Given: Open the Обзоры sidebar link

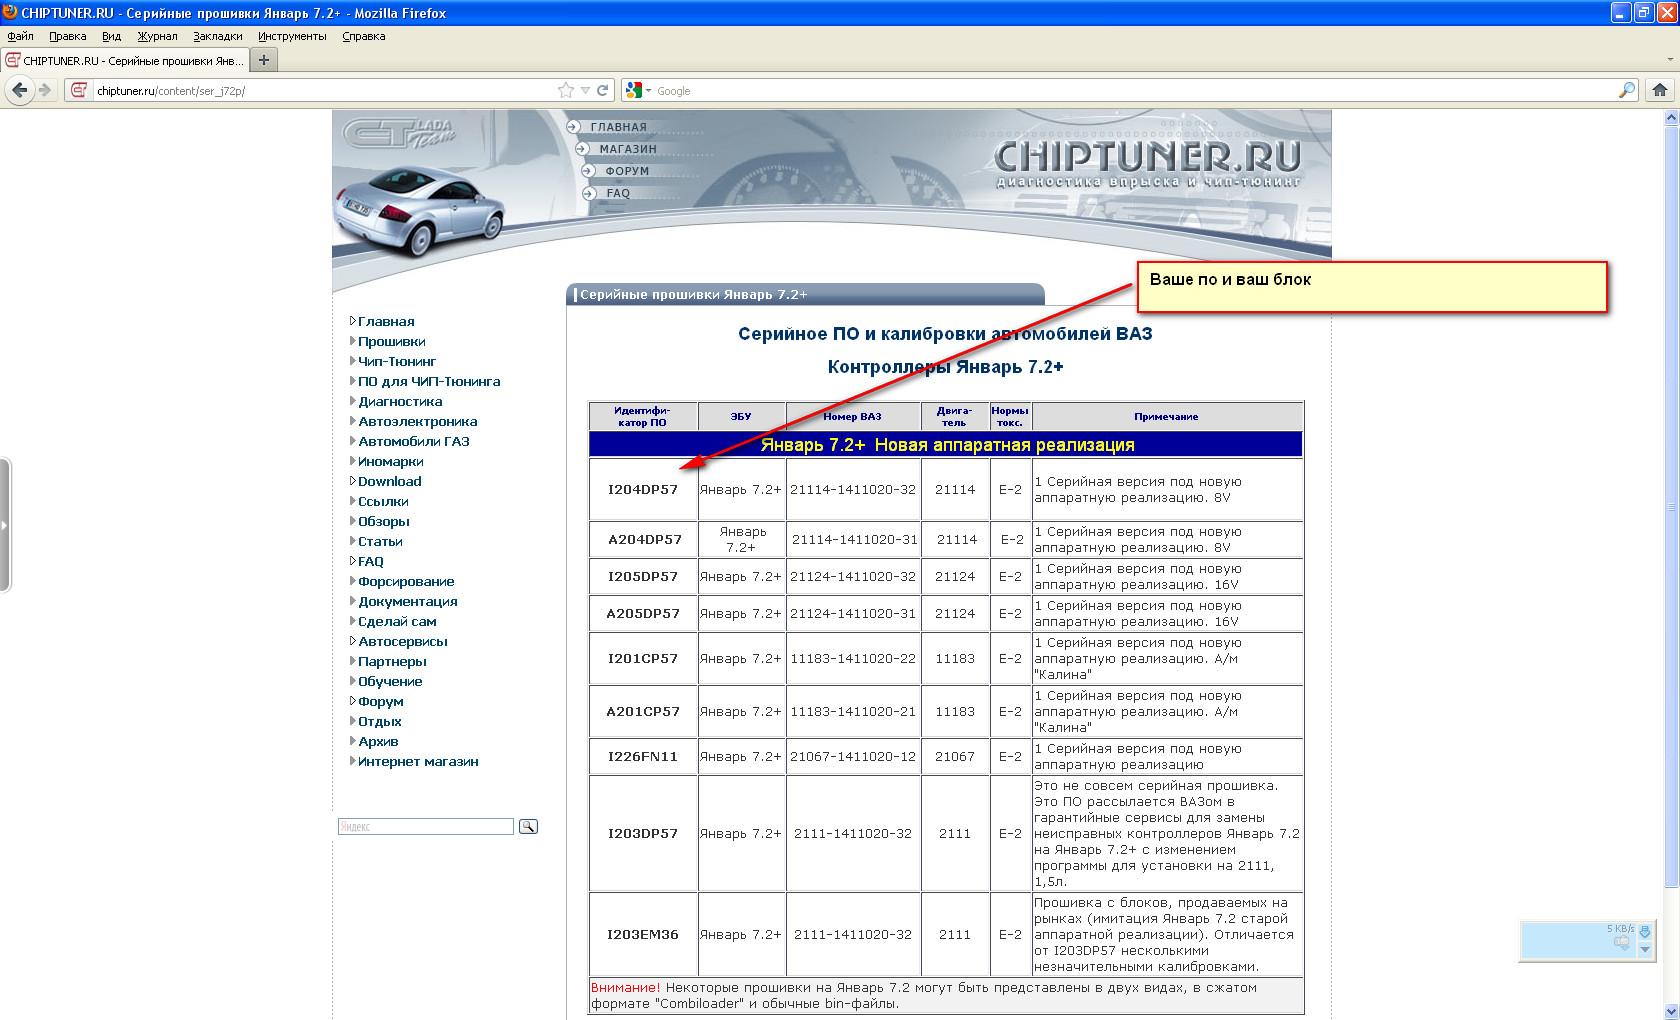Looking at the screenshot, I should point(384,521).
